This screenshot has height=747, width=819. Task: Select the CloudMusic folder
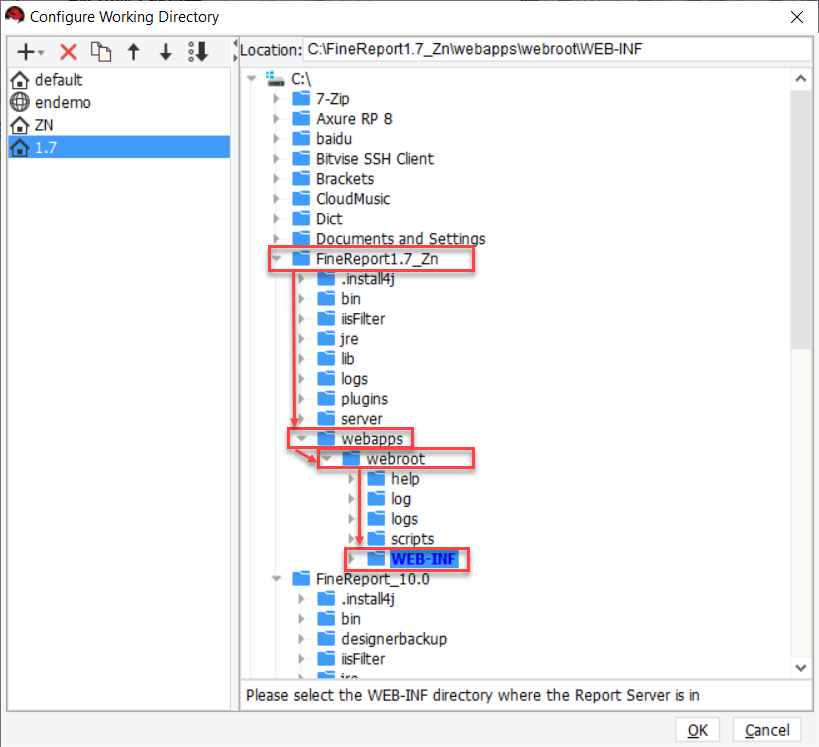353,199
